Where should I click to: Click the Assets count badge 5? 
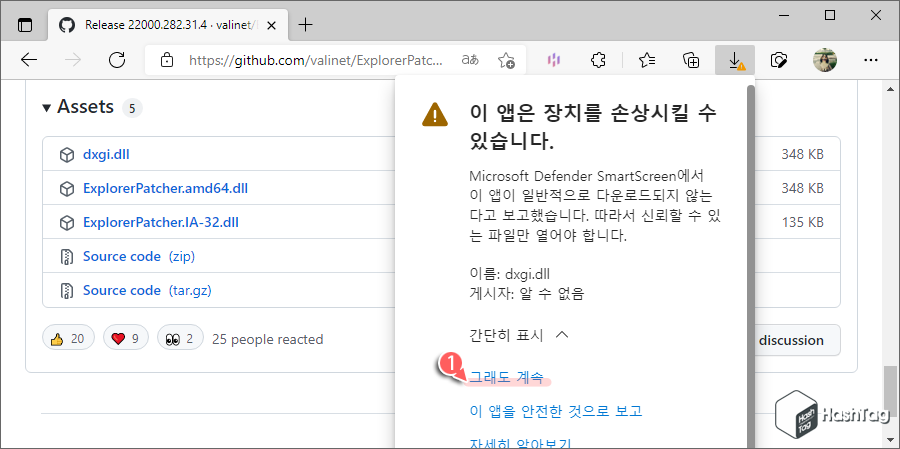pyautogui.click(x=131, y=108)
